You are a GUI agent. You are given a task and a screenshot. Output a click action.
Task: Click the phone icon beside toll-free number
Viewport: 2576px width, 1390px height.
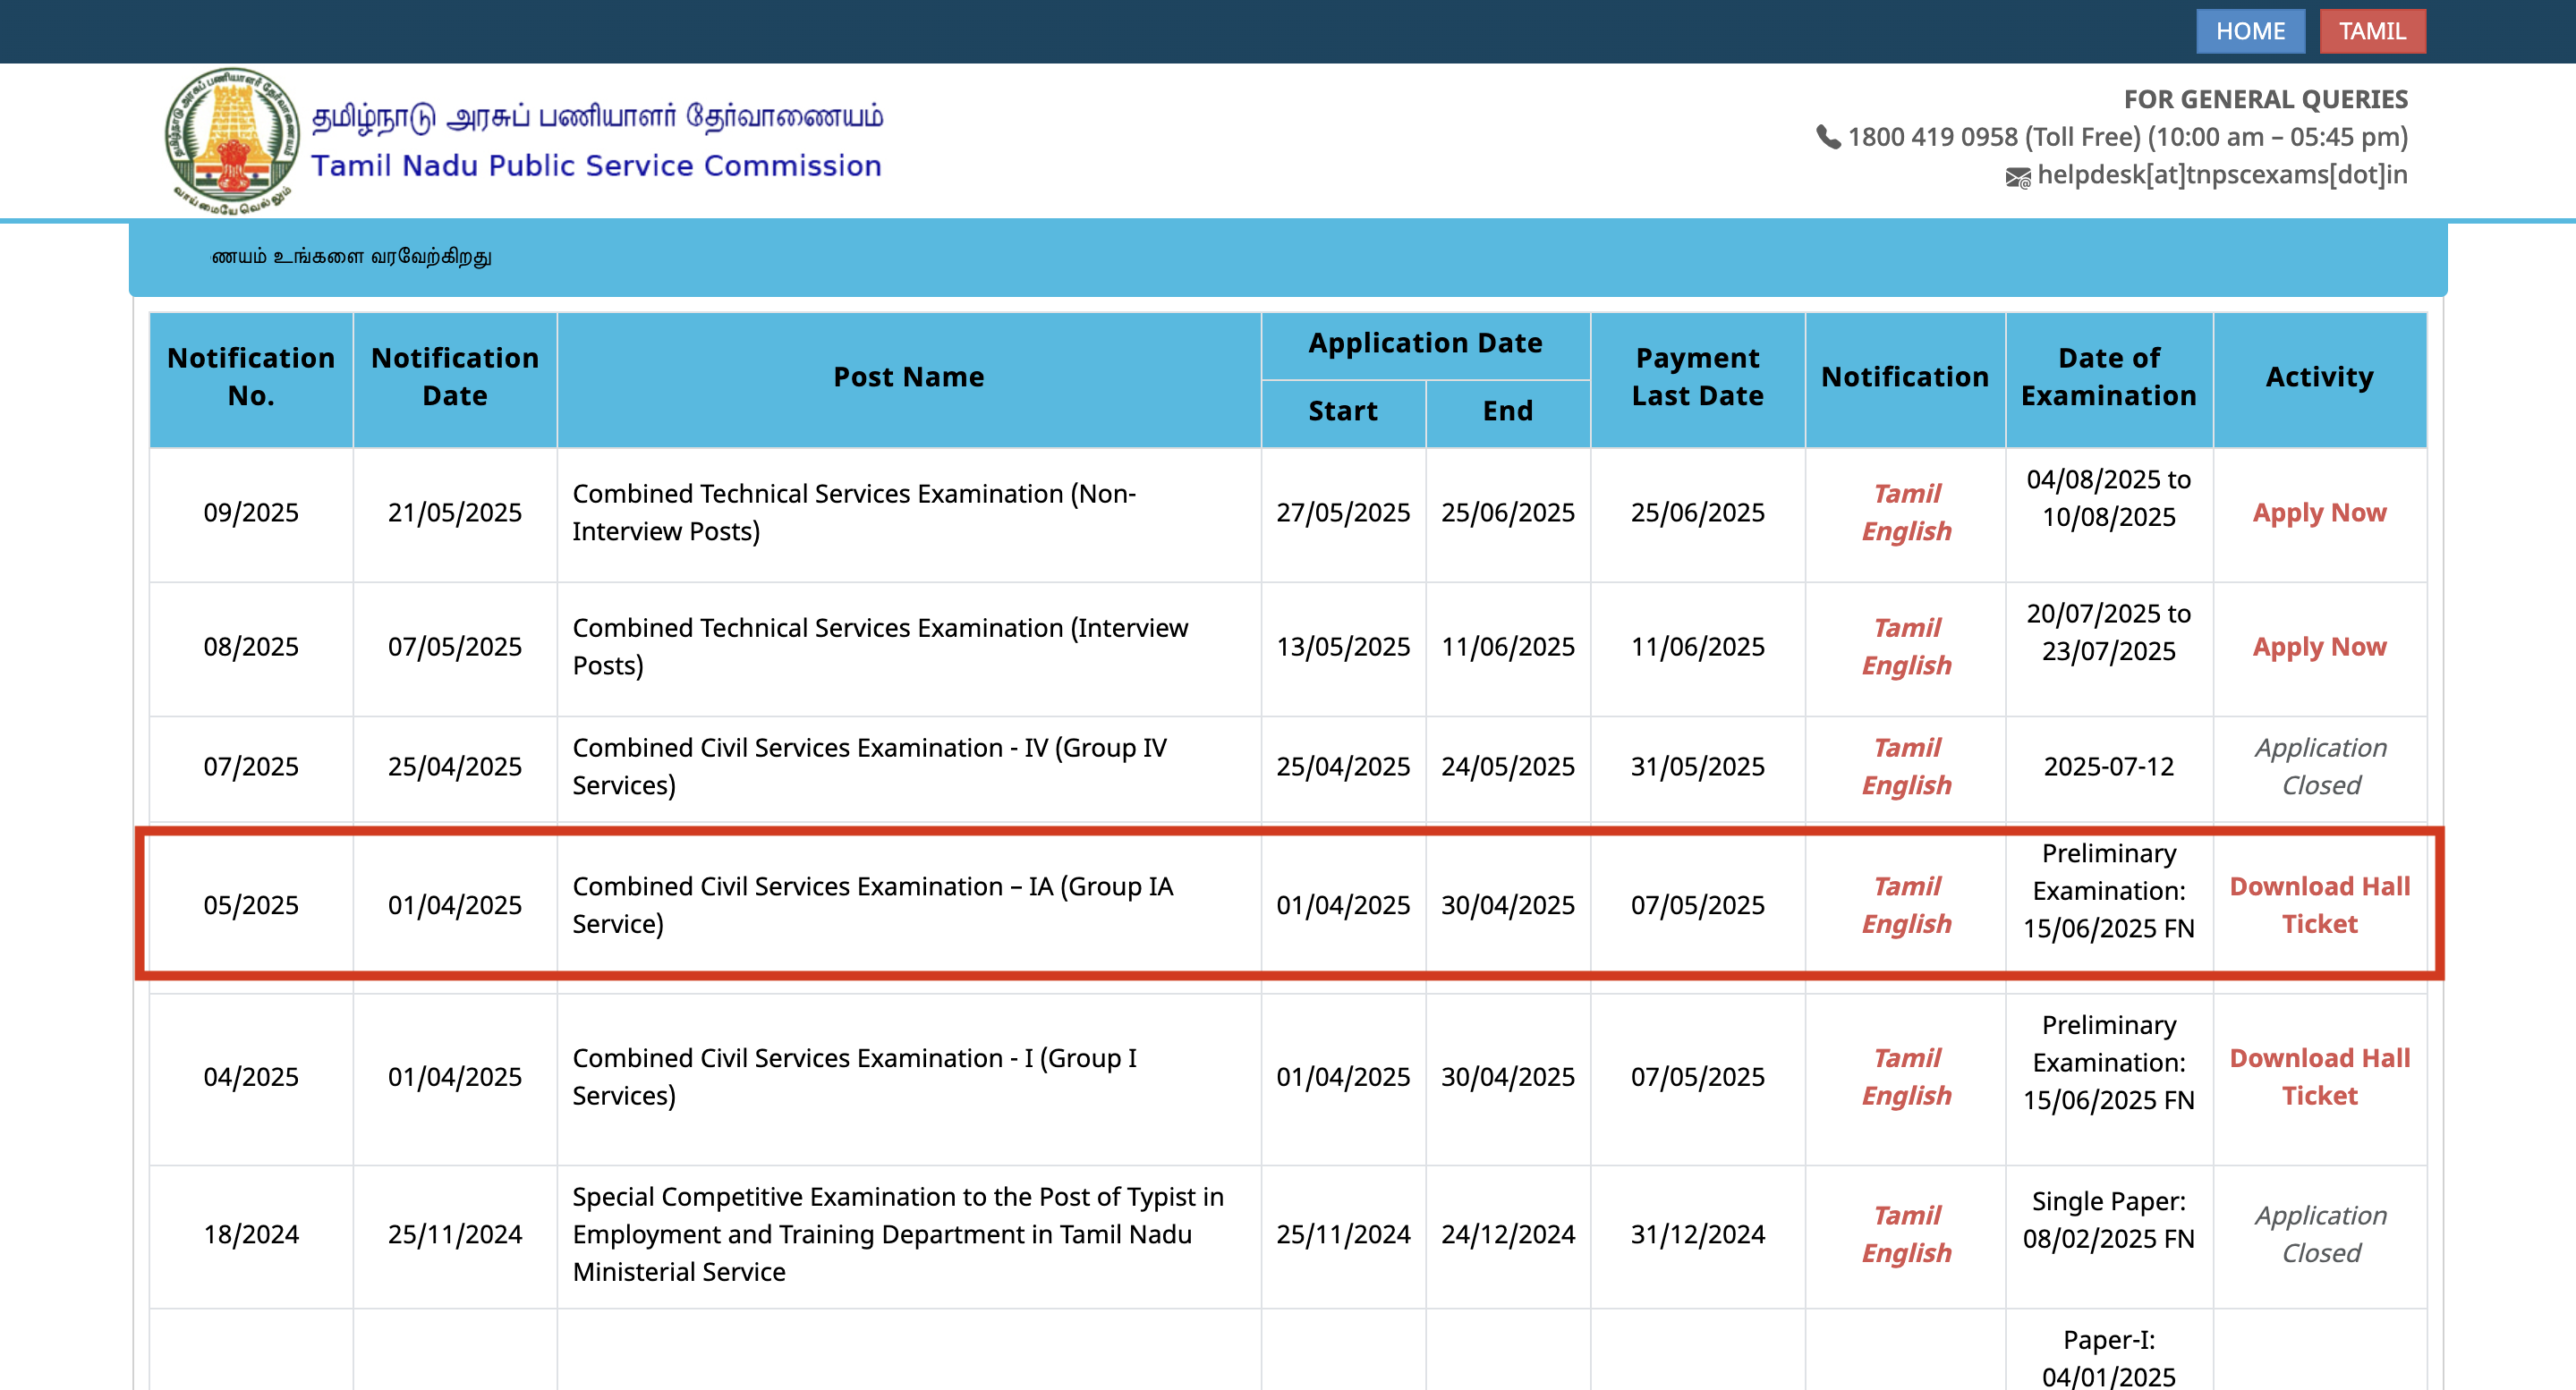(1827, 137)
